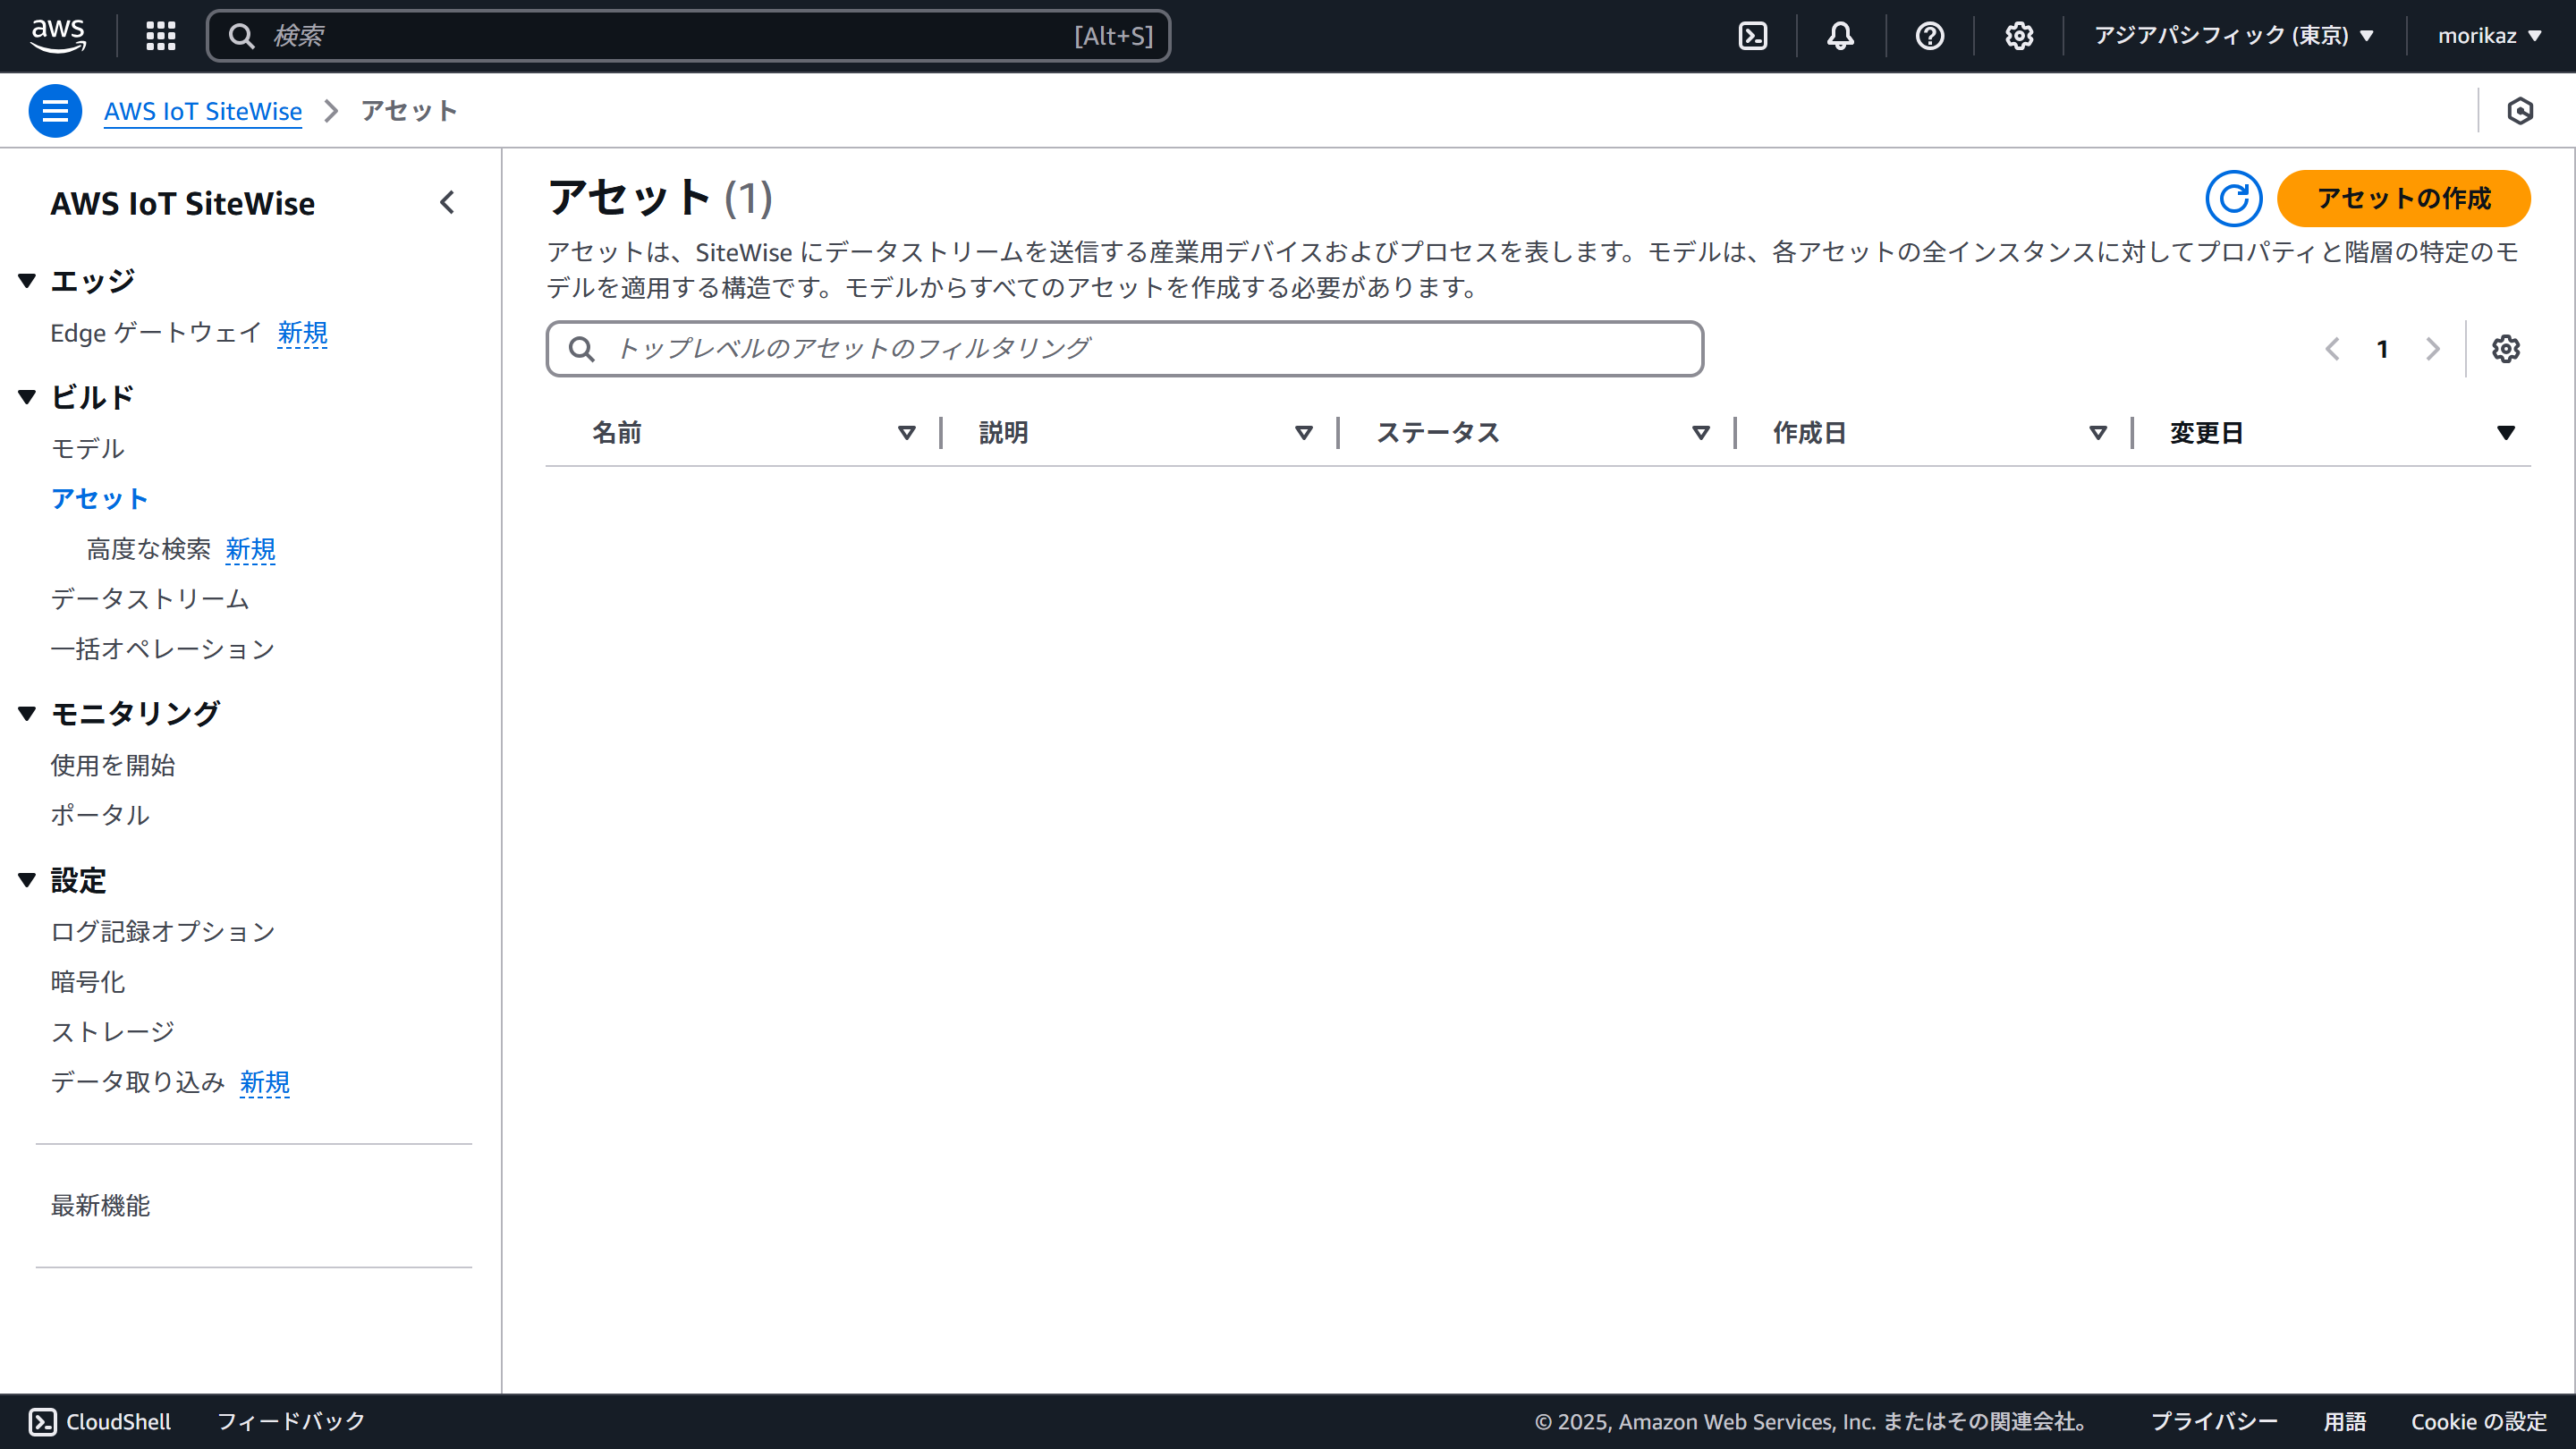
Task: Go to previous page of assets
Action: click(2333, 349)
